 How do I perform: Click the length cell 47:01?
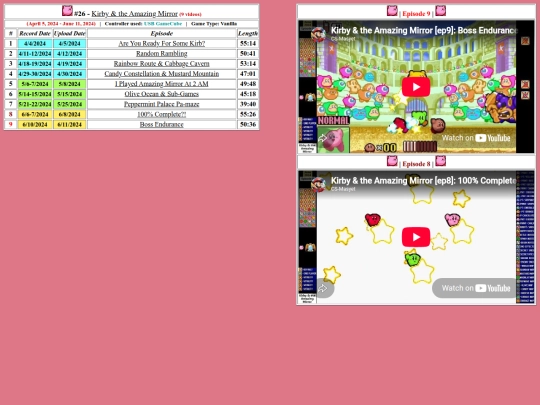[248, 74]
